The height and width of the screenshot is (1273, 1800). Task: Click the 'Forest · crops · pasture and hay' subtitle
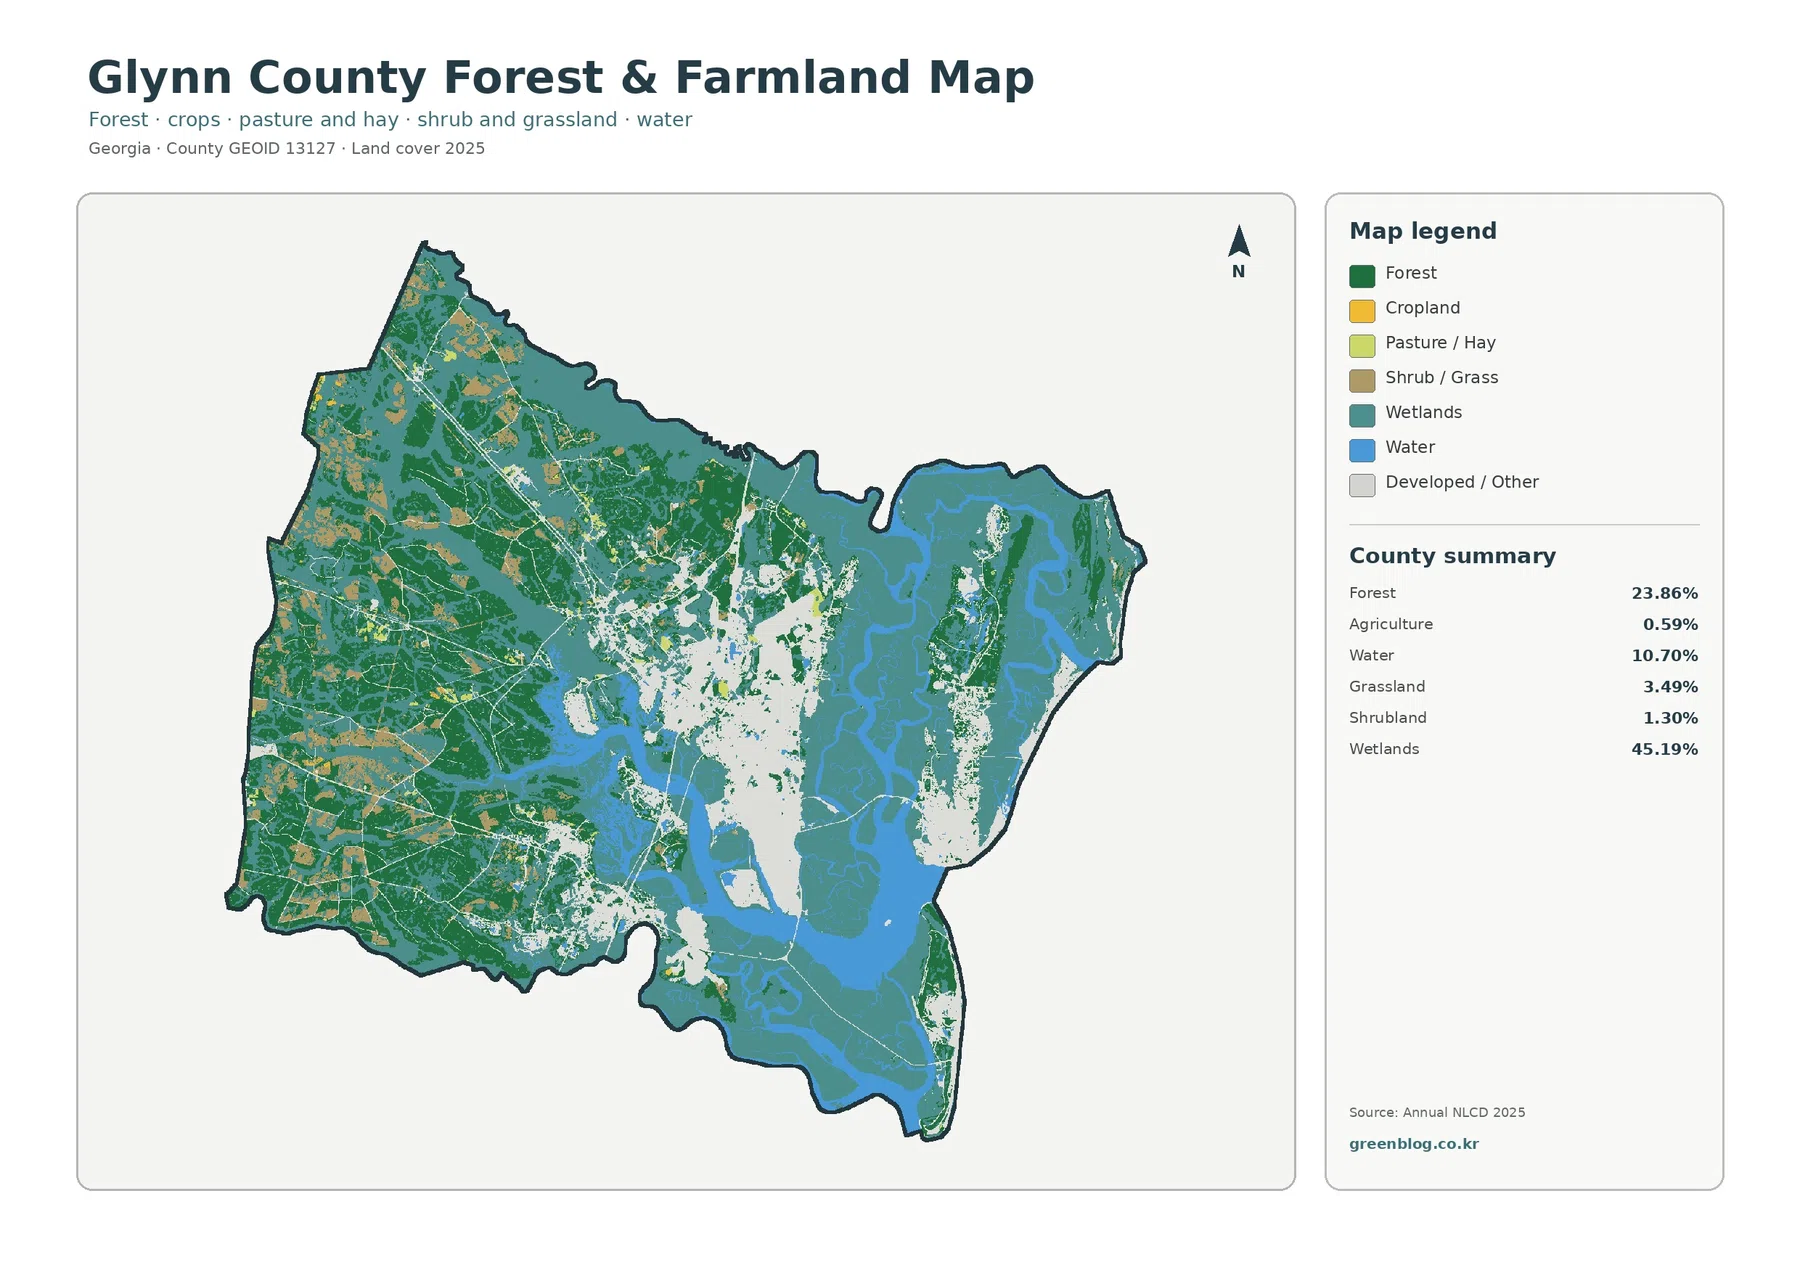coord(390,120)
